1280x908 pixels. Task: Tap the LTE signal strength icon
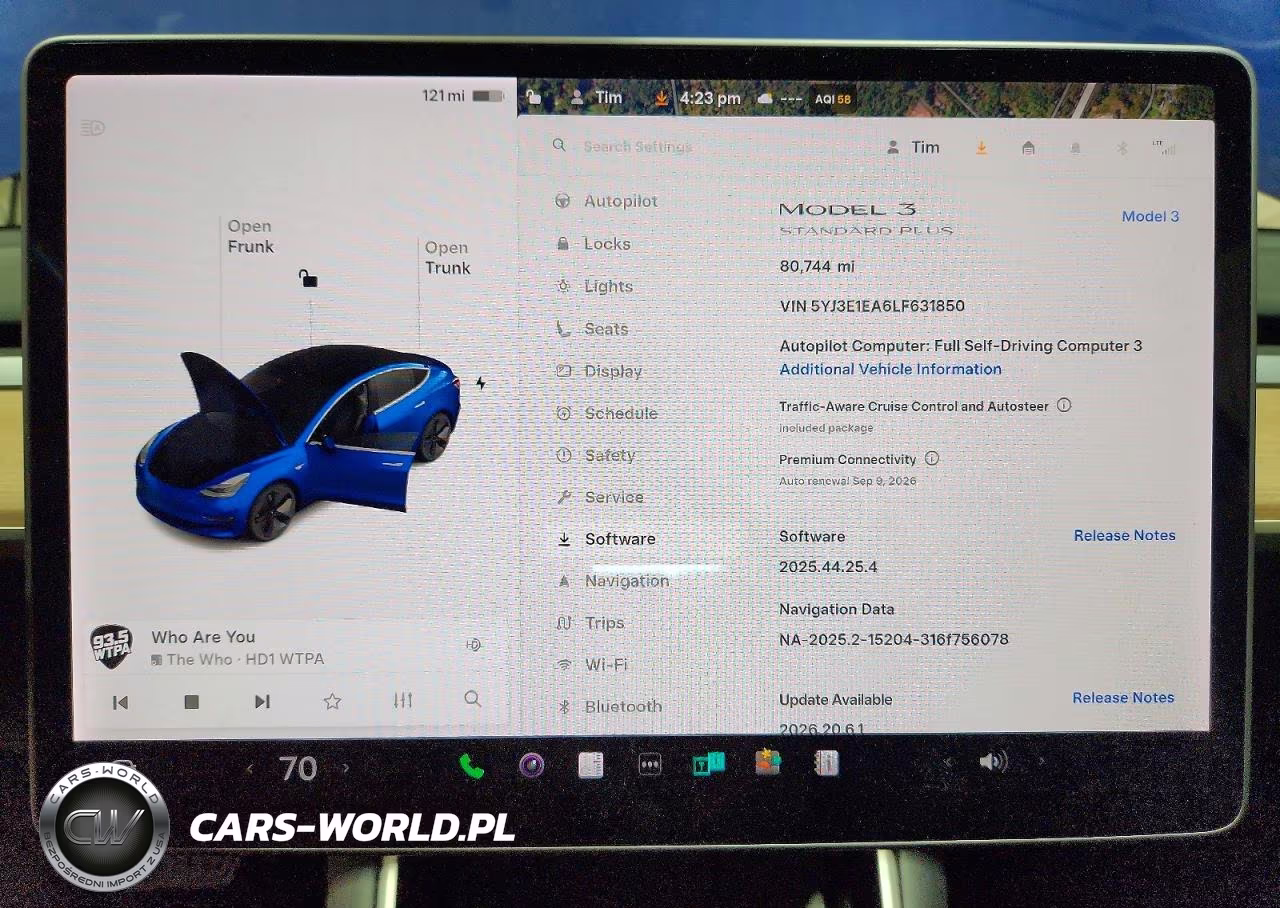coord(1164,147)
